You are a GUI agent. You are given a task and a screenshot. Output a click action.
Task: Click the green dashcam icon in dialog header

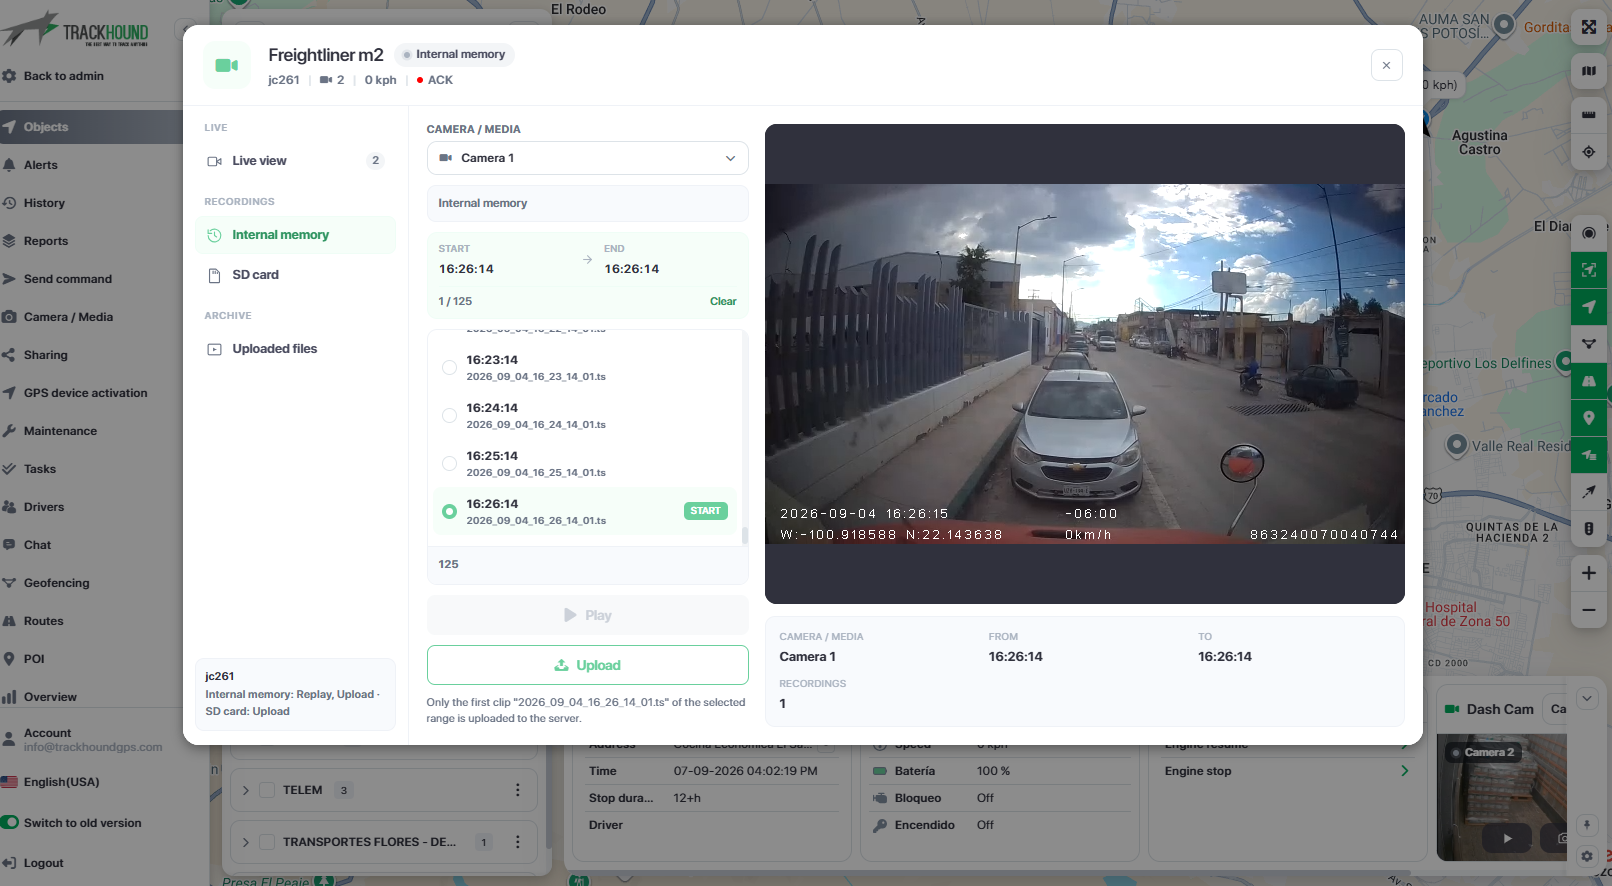(x=227, y=65)
